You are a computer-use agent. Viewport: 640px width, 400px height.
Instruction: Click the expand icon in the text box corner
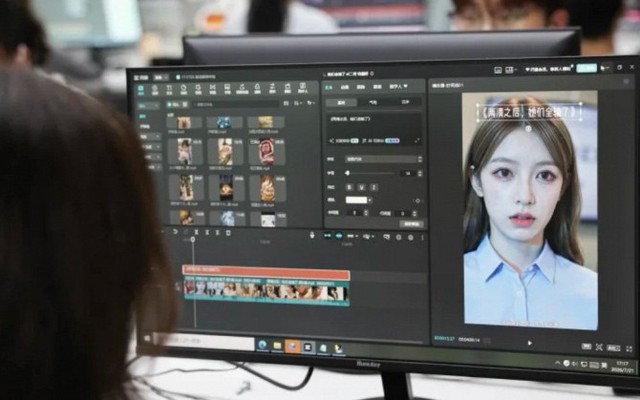click(x=417, y=140)
